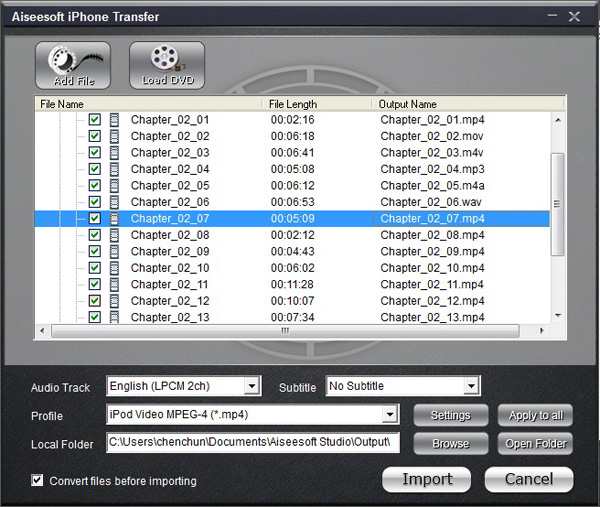Close the Aiseesoft iPhone Transfer window

pyautogui.click(x=574, y=16)
